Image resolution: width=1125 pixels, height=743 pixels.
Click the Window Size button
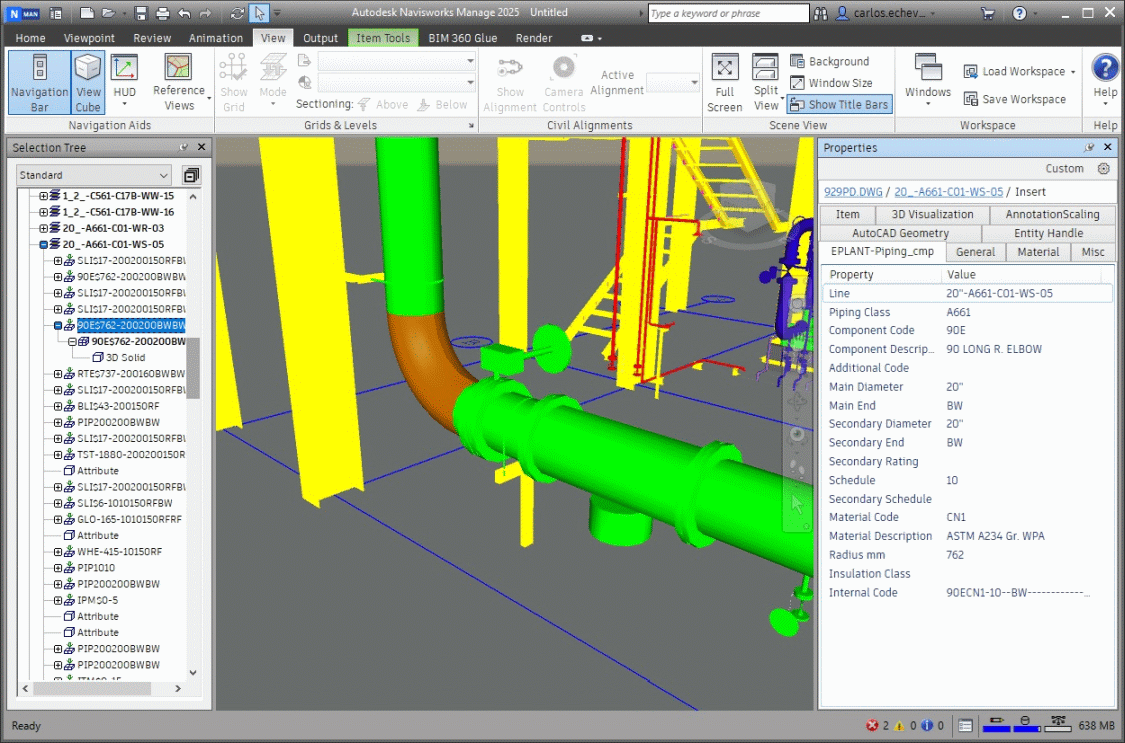[832, 83]
